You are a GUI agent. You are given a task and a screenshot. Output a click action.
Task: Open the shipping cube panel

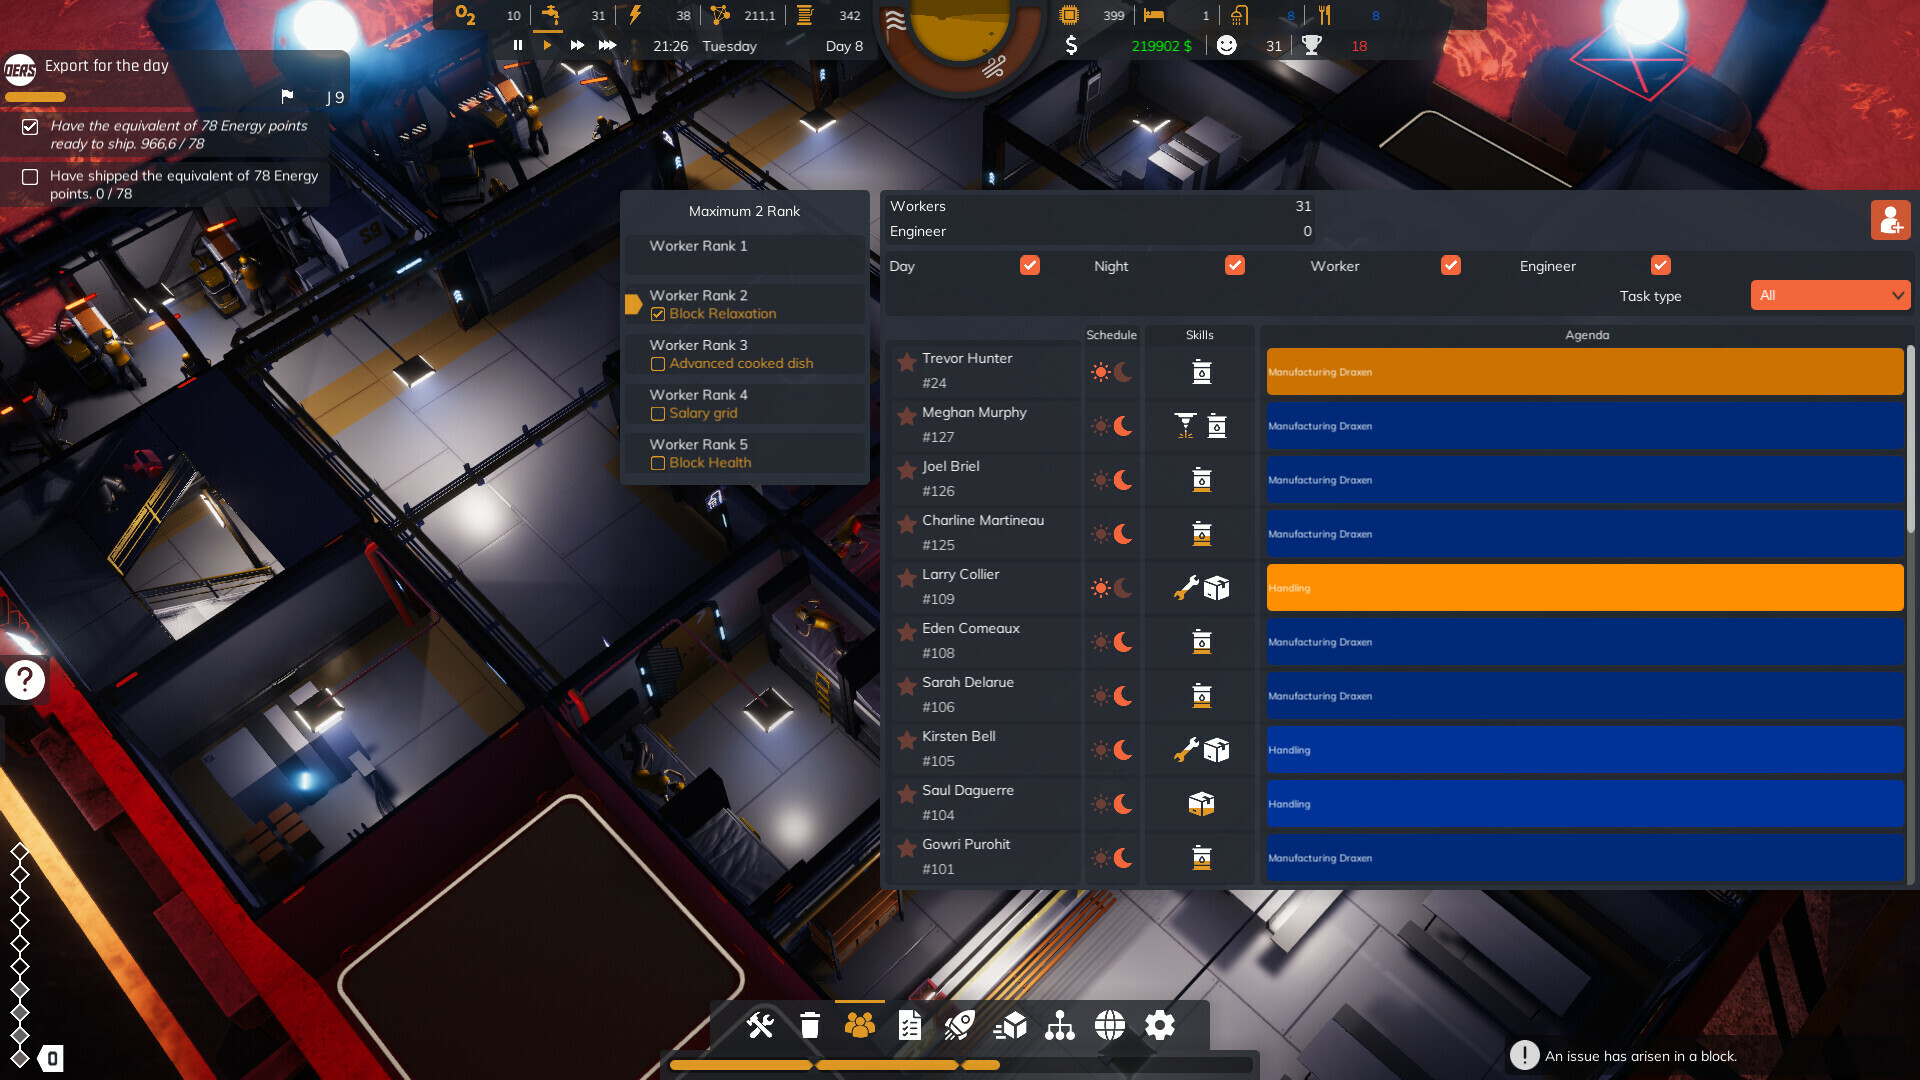(1011, 1025)
